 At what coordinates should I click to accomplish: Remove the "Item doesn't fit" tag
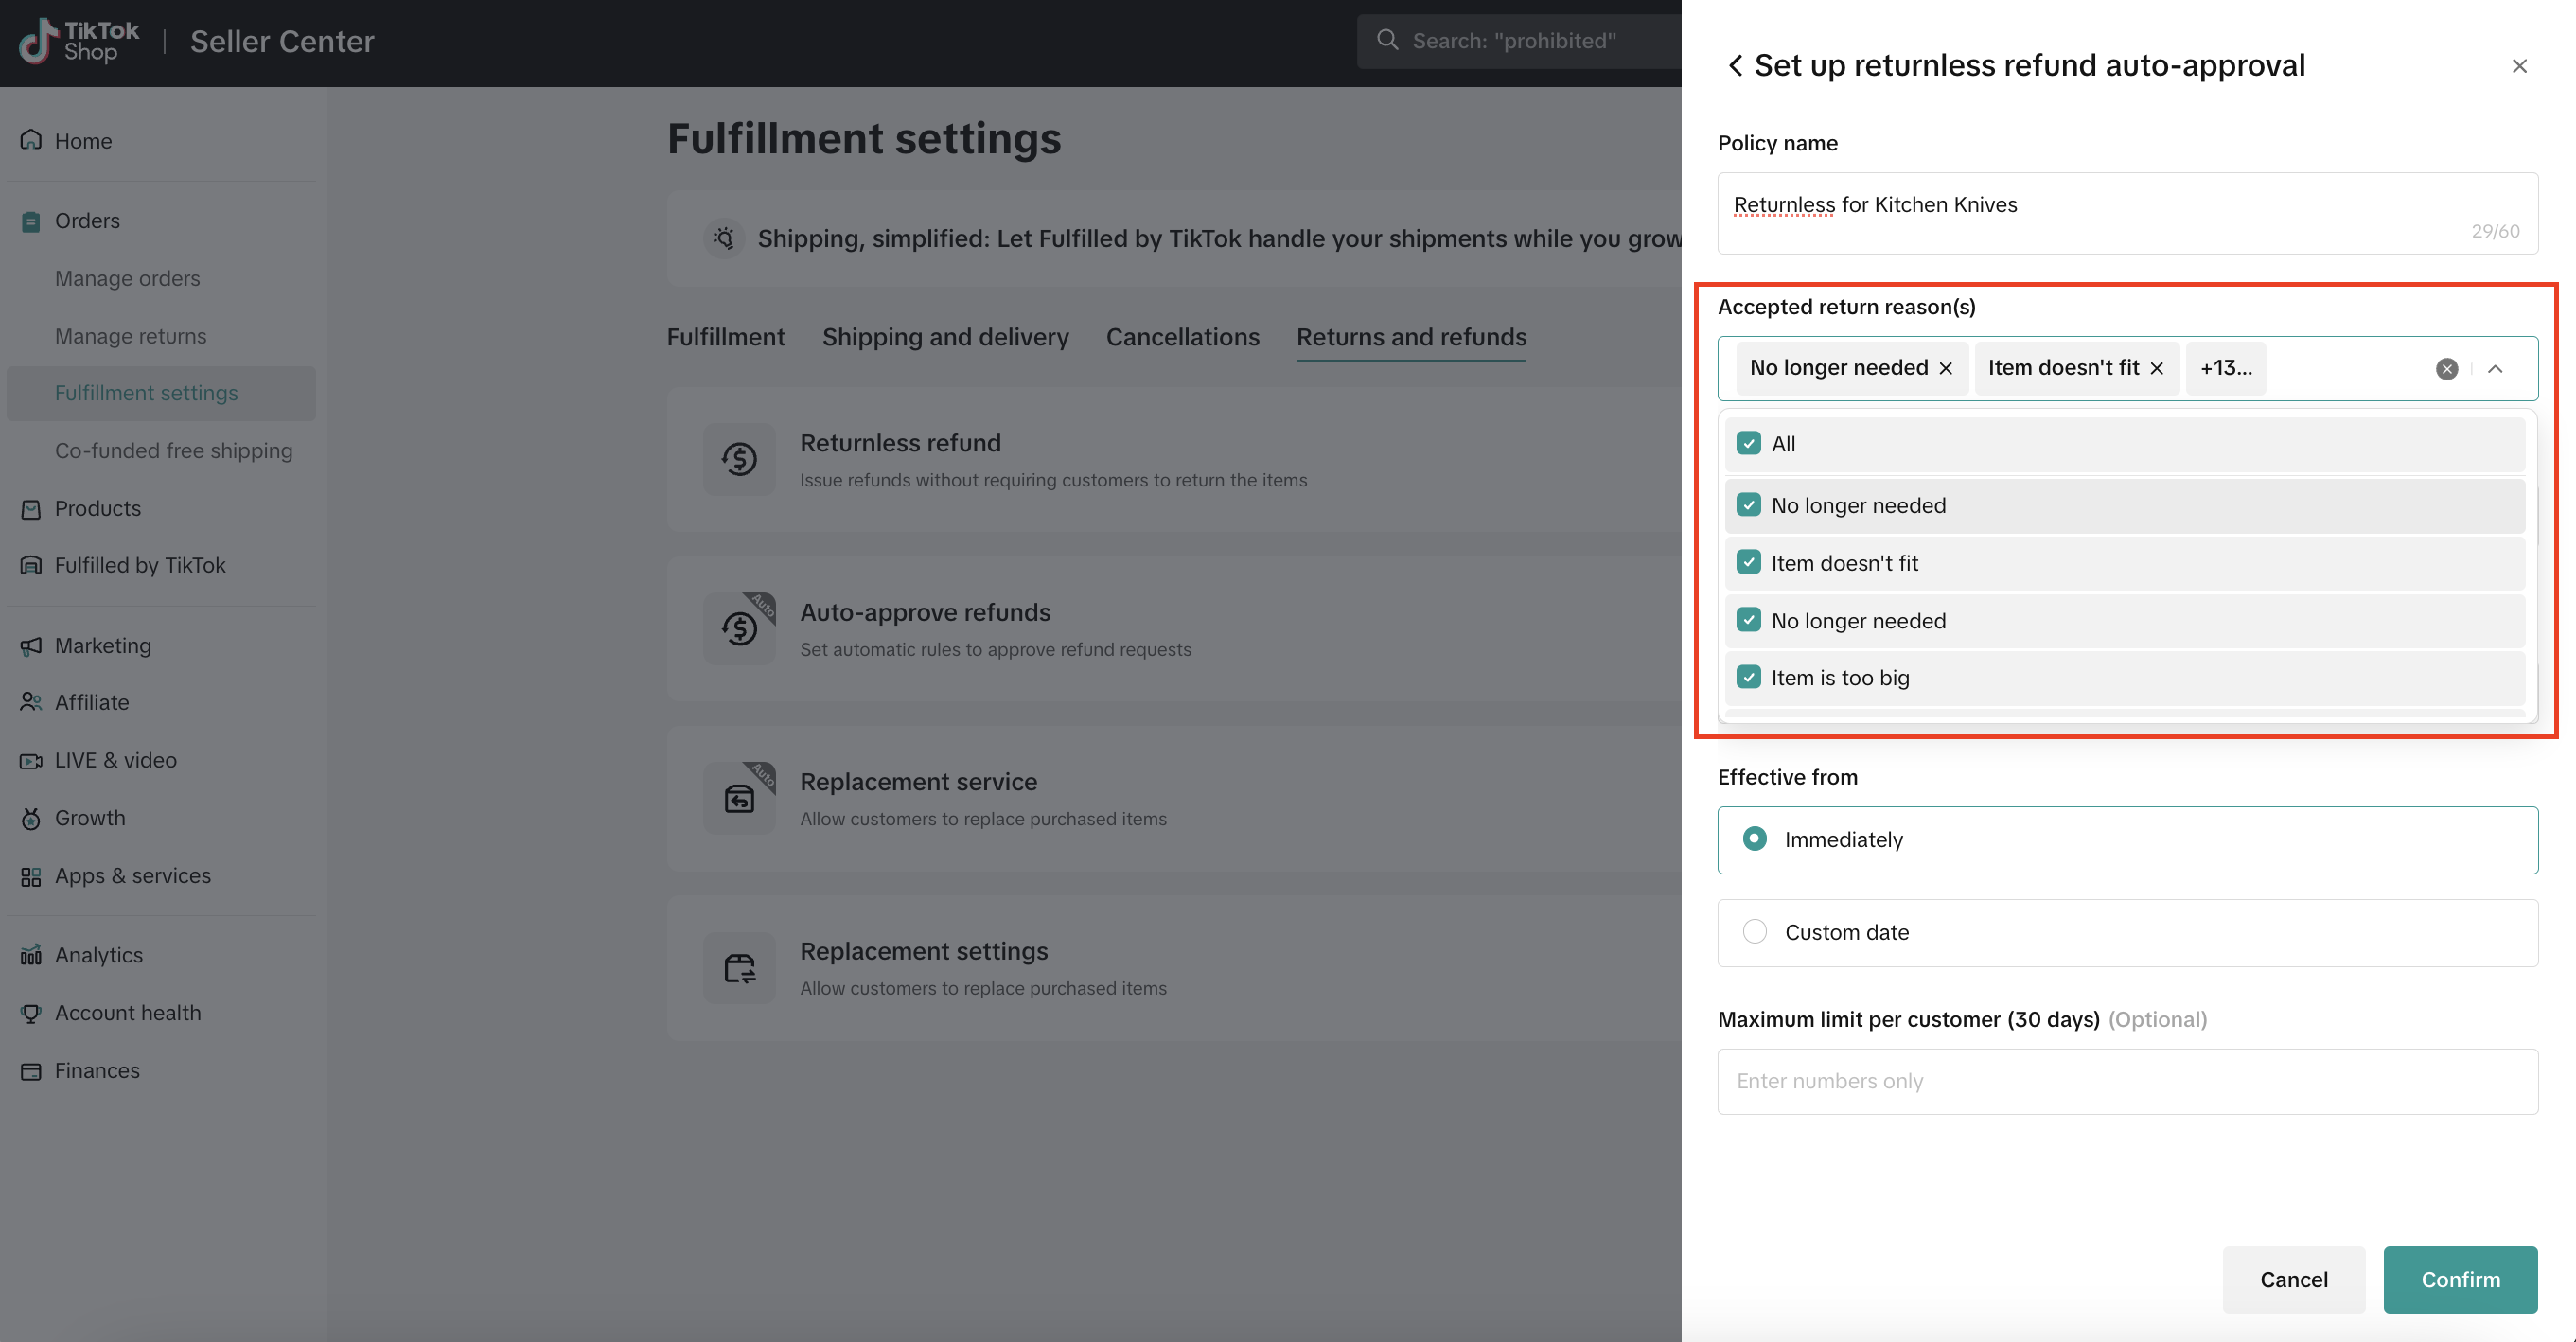(x=2157, y=369)
